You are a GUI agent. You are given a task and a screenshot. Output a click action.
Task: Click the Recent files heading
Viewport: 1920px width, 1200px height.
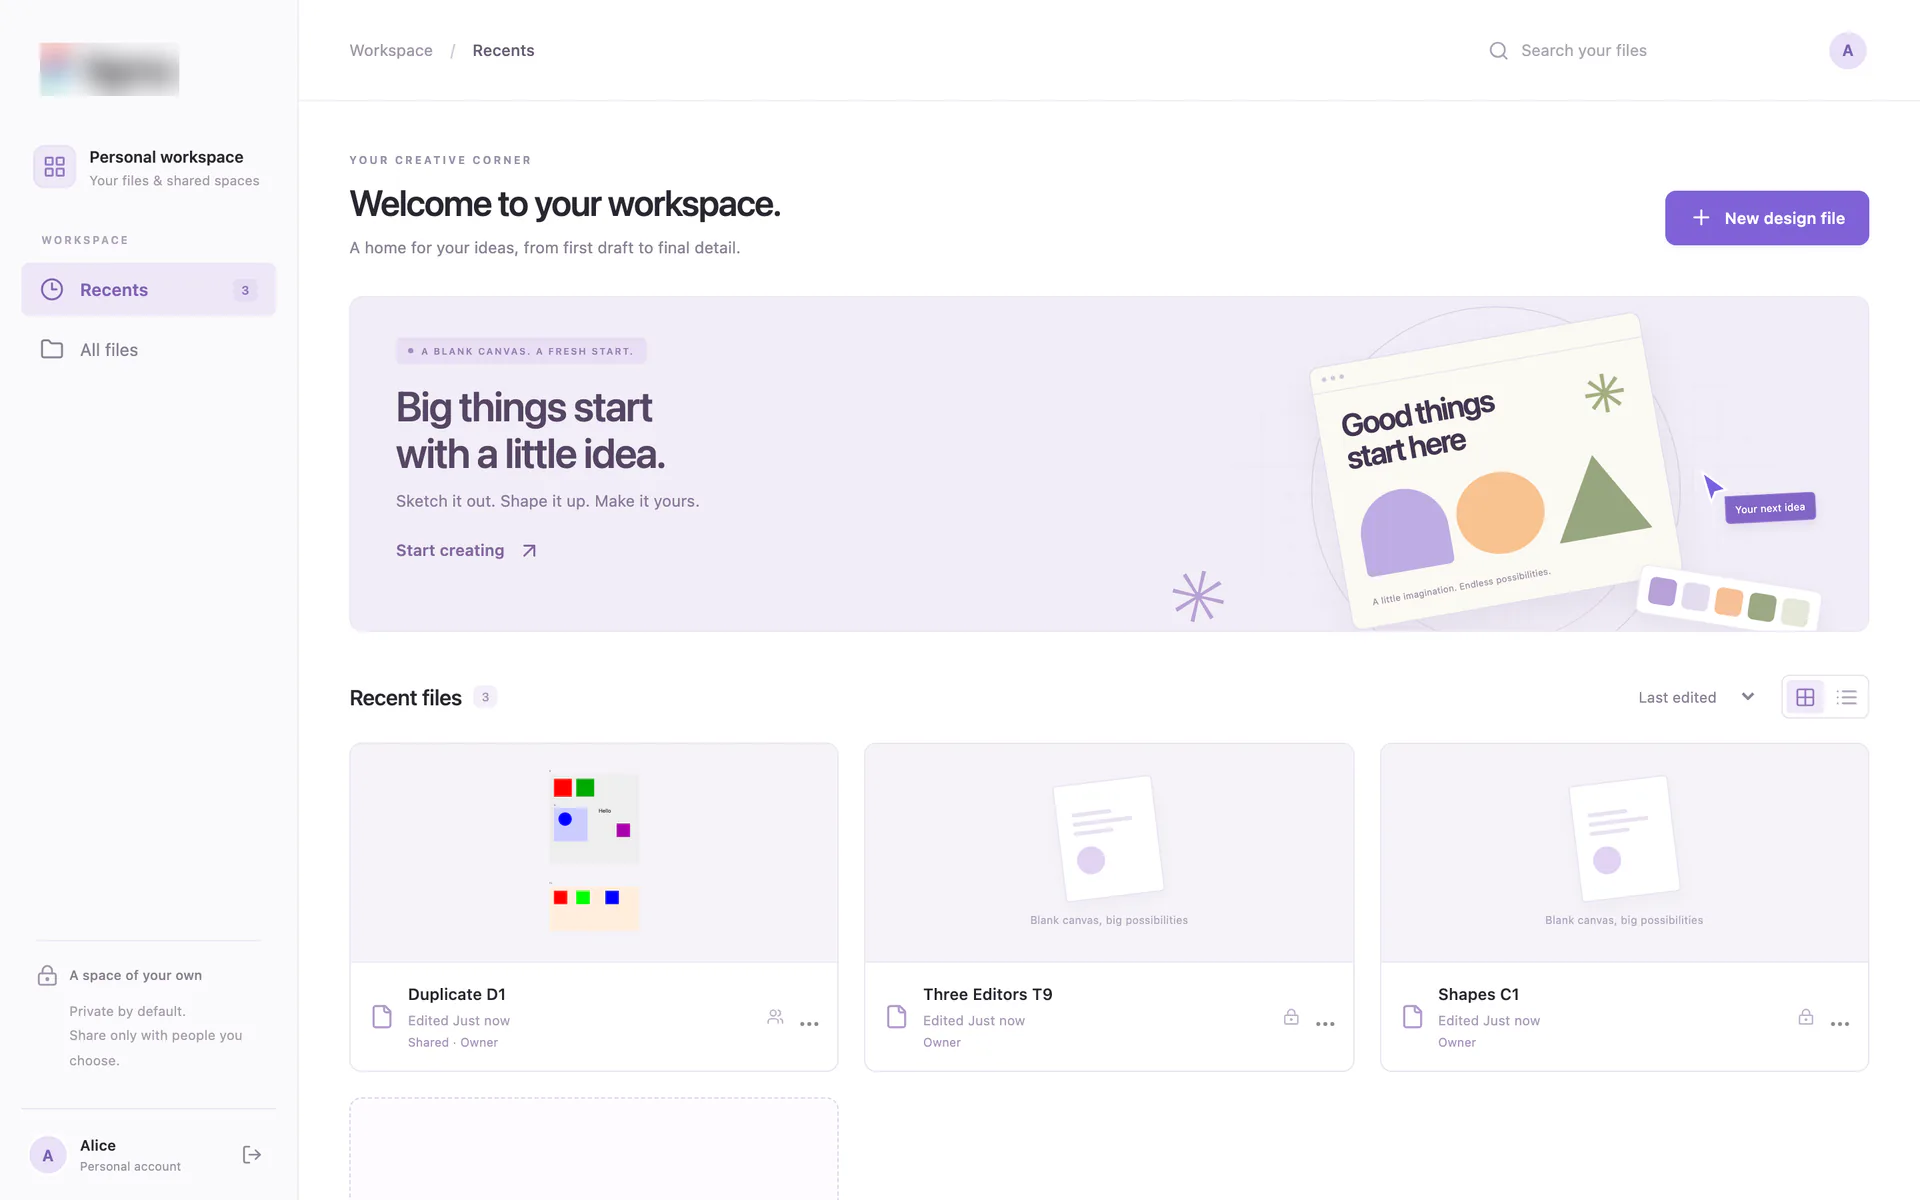(x=405, y=698)
